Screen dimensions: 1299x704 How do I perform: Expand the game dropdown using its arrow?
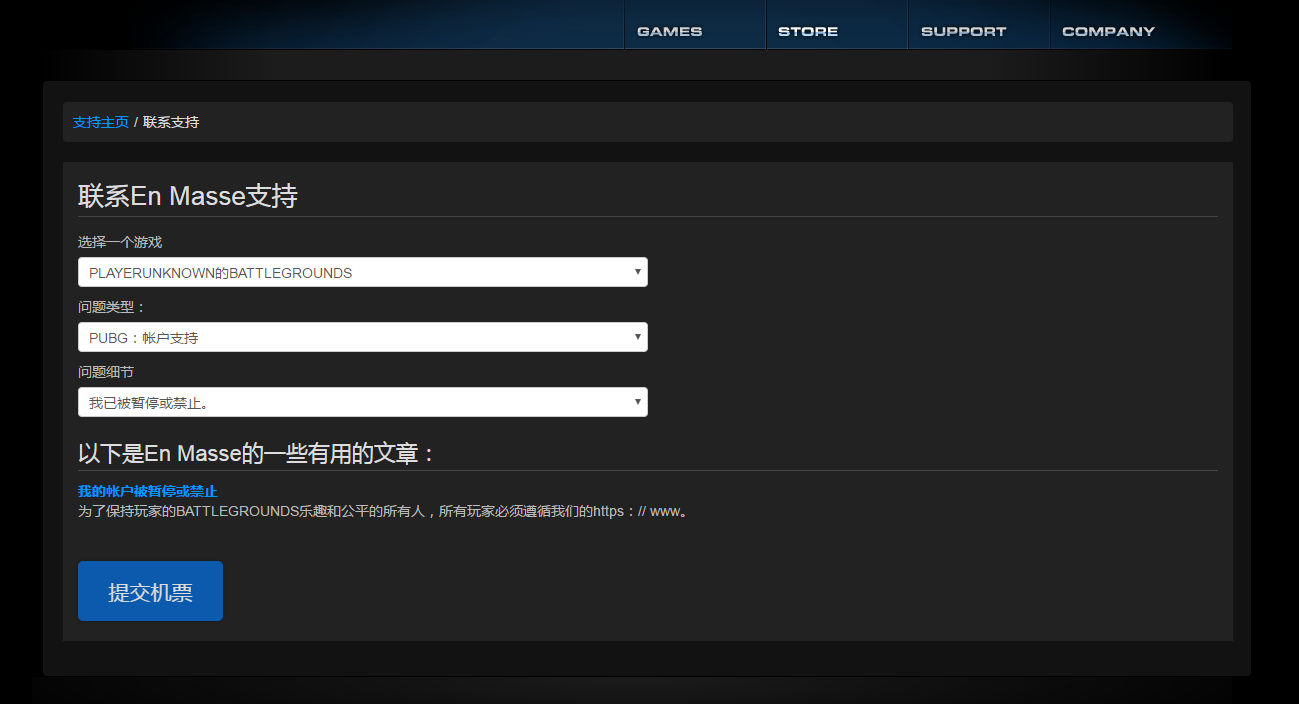point(637,271)
